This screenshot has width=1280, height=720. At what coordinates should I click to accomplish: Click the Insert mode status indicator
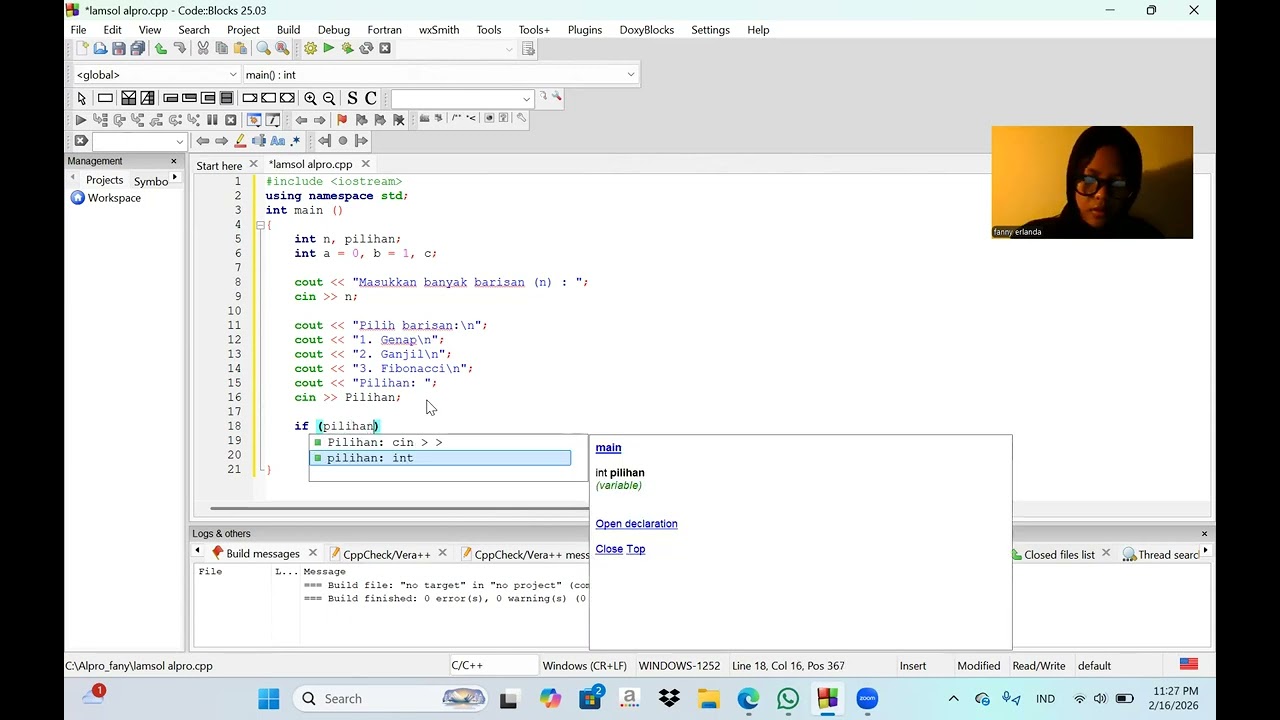913,666
